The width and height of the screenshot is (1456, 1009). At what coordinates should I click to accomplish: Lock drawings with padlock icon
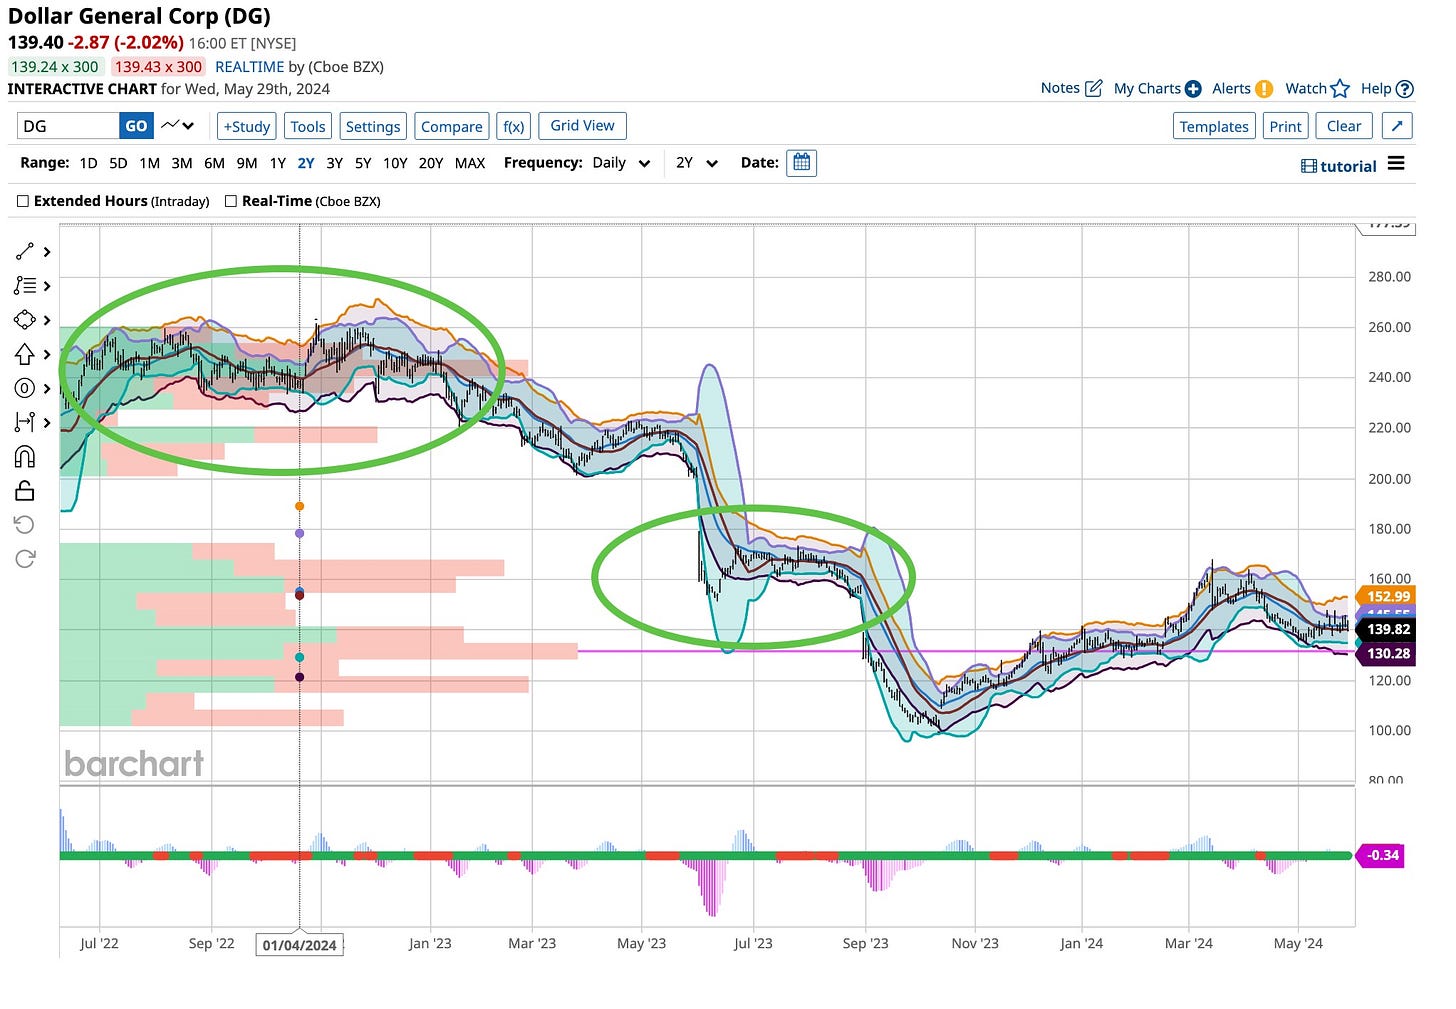tap(25, 490)
